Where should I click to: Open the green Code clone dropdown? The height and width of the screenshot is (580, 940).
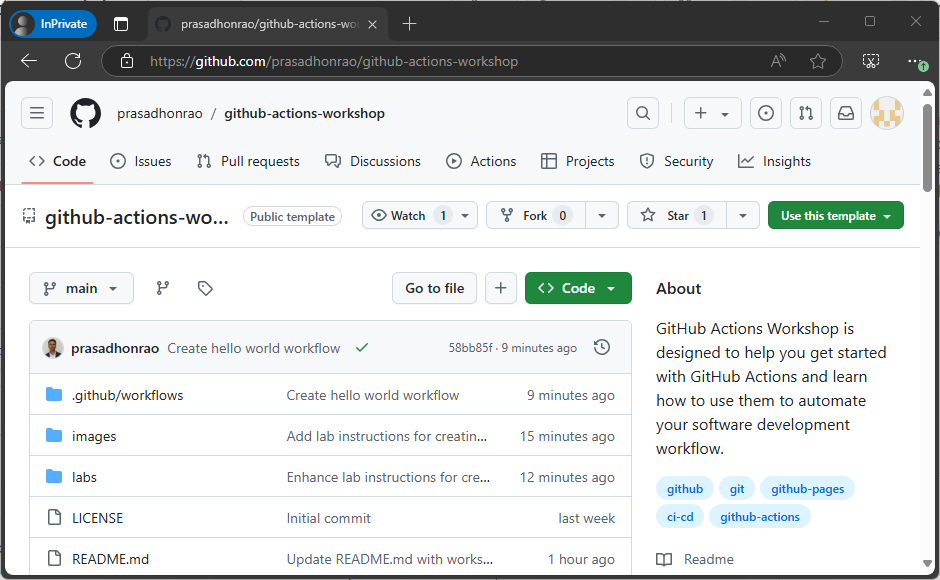coord(578,289)
